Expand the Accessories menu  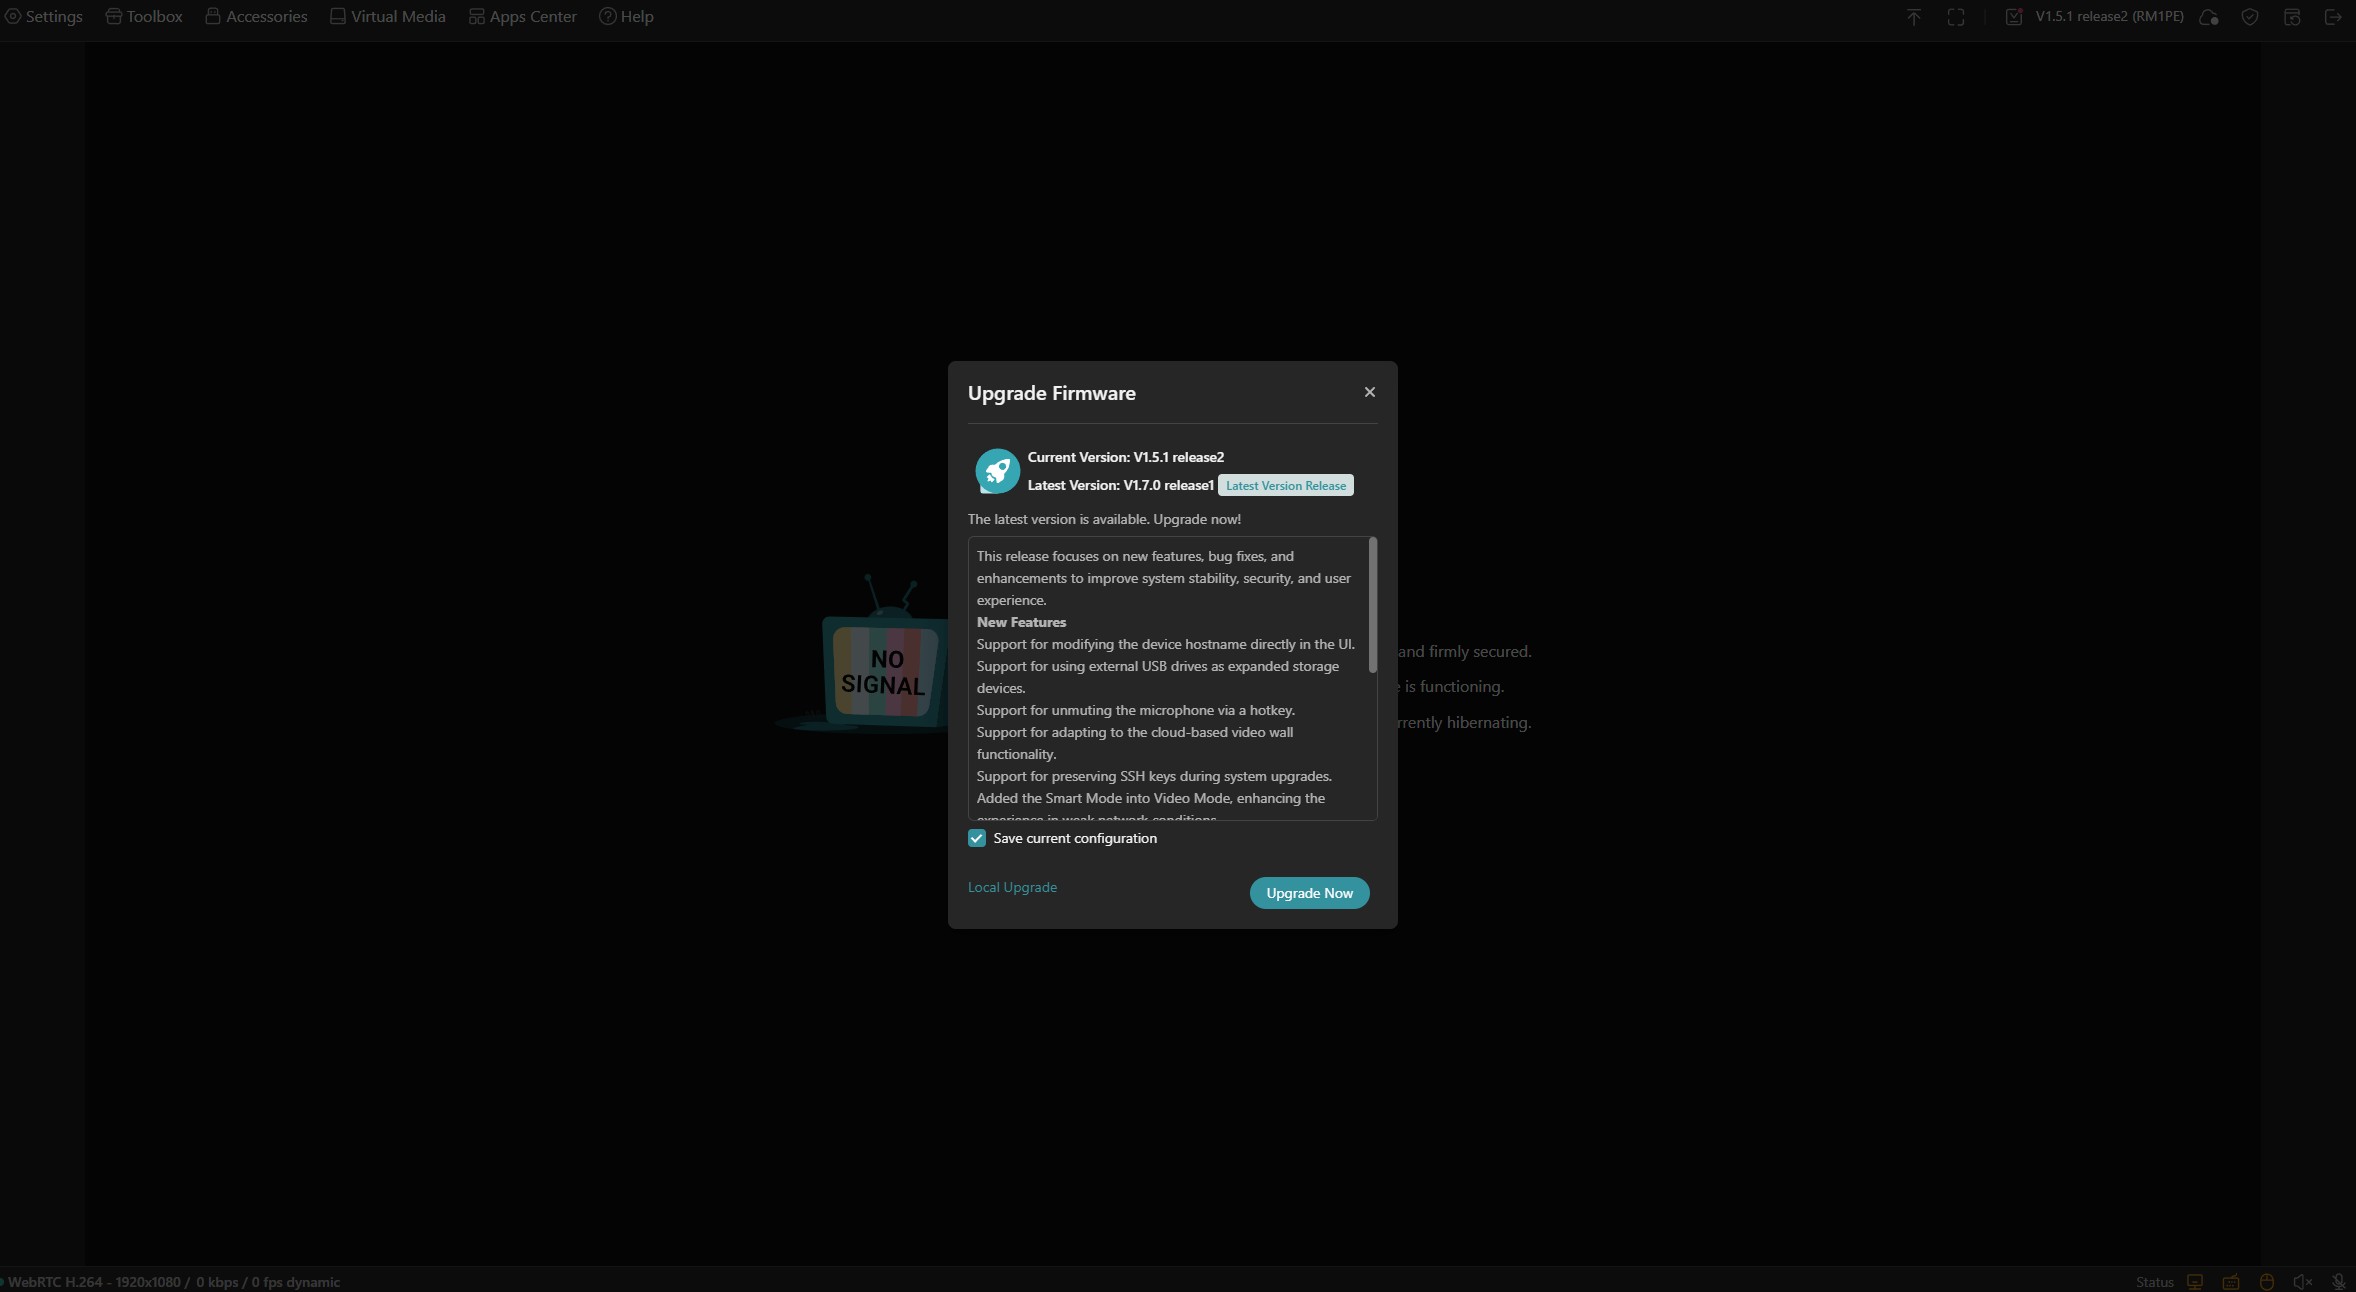tap(256, 17)
